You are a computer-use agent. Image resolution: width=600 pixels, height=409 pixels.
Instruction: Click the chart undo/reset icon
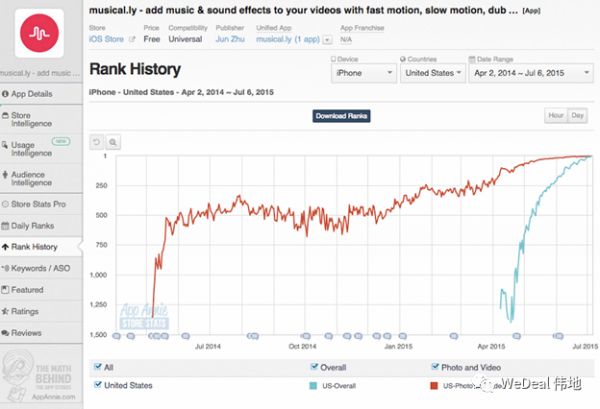coord(98,142)
